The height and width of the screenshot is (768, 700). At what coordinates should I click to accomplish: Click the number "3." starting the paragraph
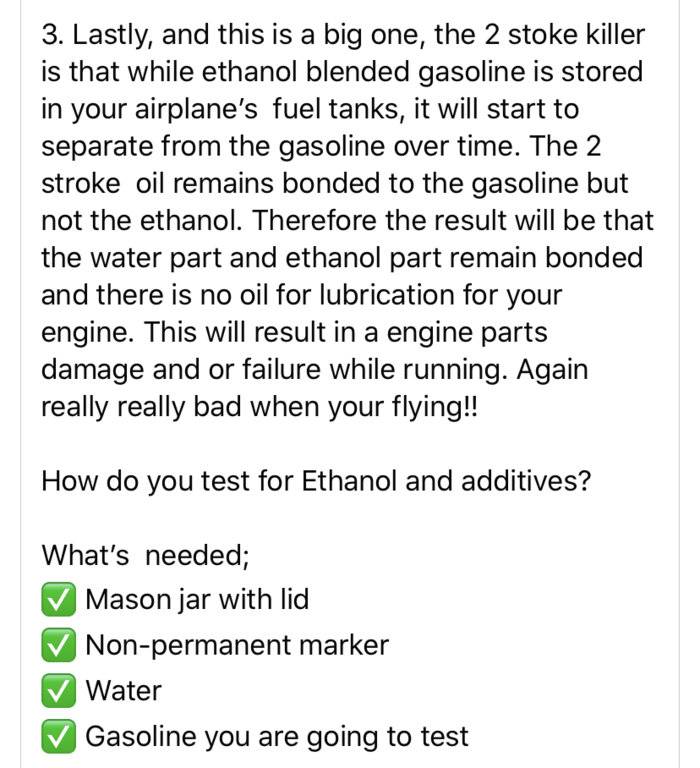click(x=53, y=36)
